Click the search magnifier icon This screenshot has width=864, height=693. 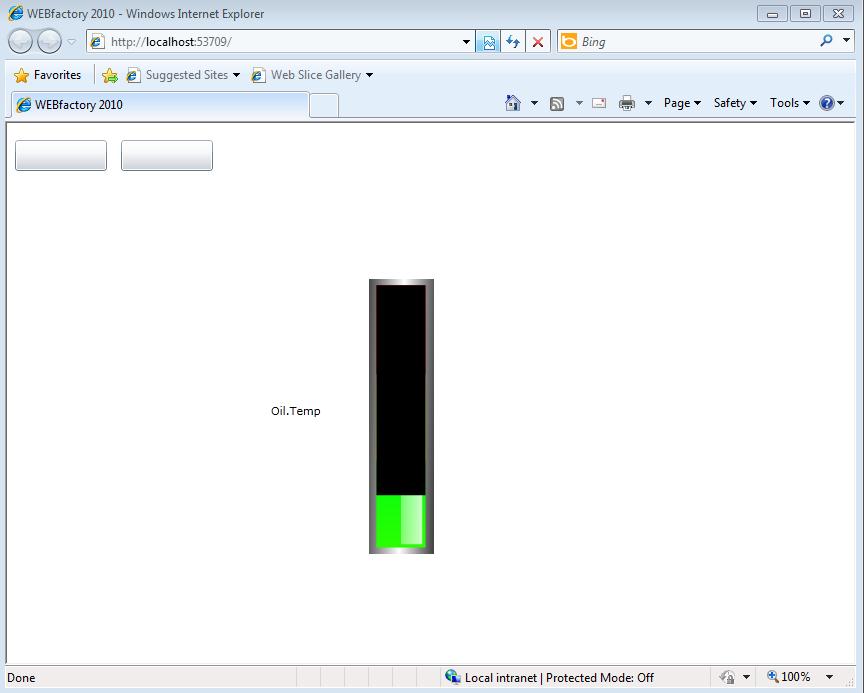pos(826,41)
